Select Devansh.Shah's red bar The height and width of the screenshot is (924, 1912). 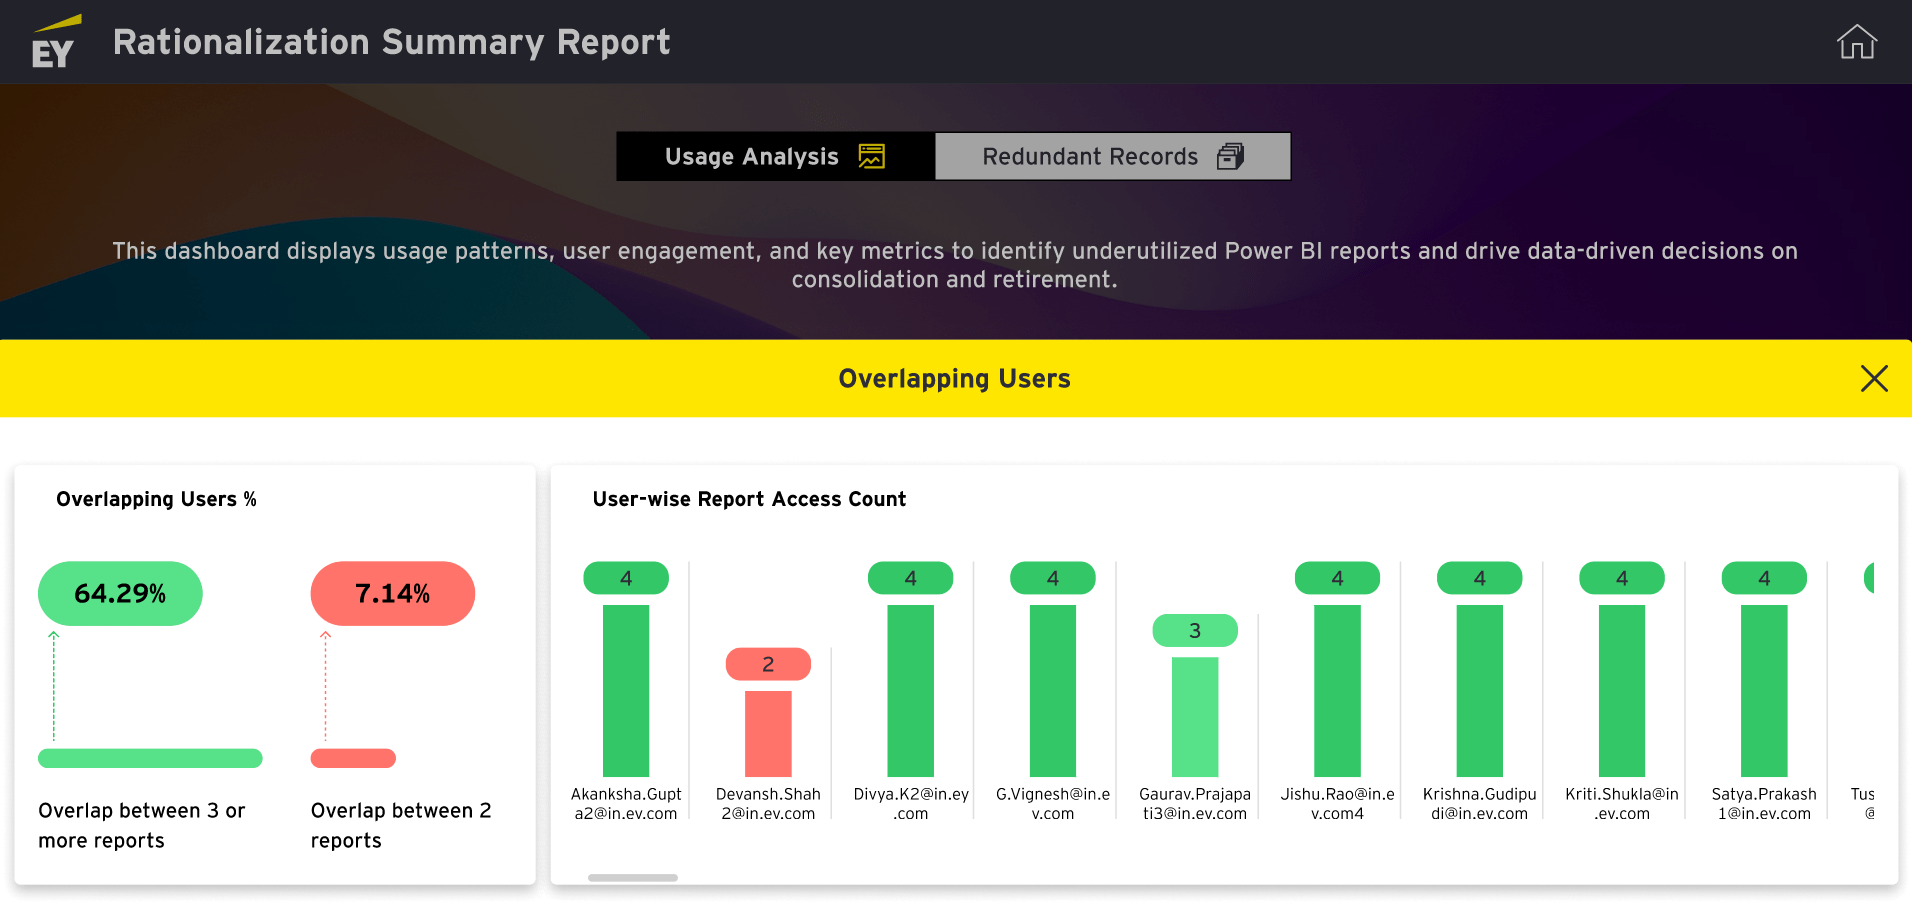768,733
